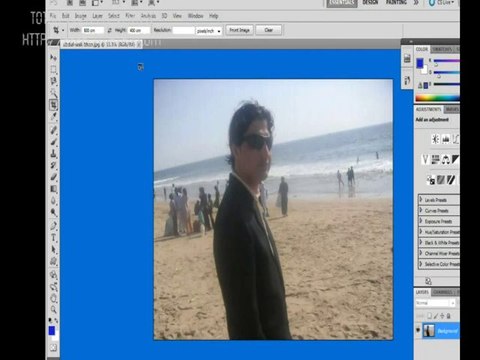Select the Move tool
Screen dimensions: 480x360
[x=53, y=58]
